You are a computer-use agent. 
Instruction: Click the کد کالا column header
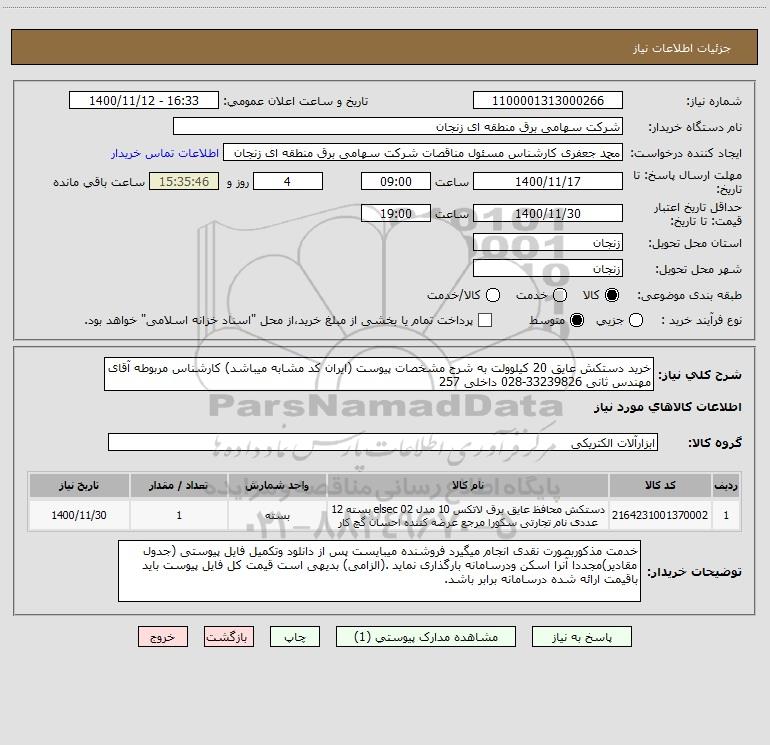point(660,485)
